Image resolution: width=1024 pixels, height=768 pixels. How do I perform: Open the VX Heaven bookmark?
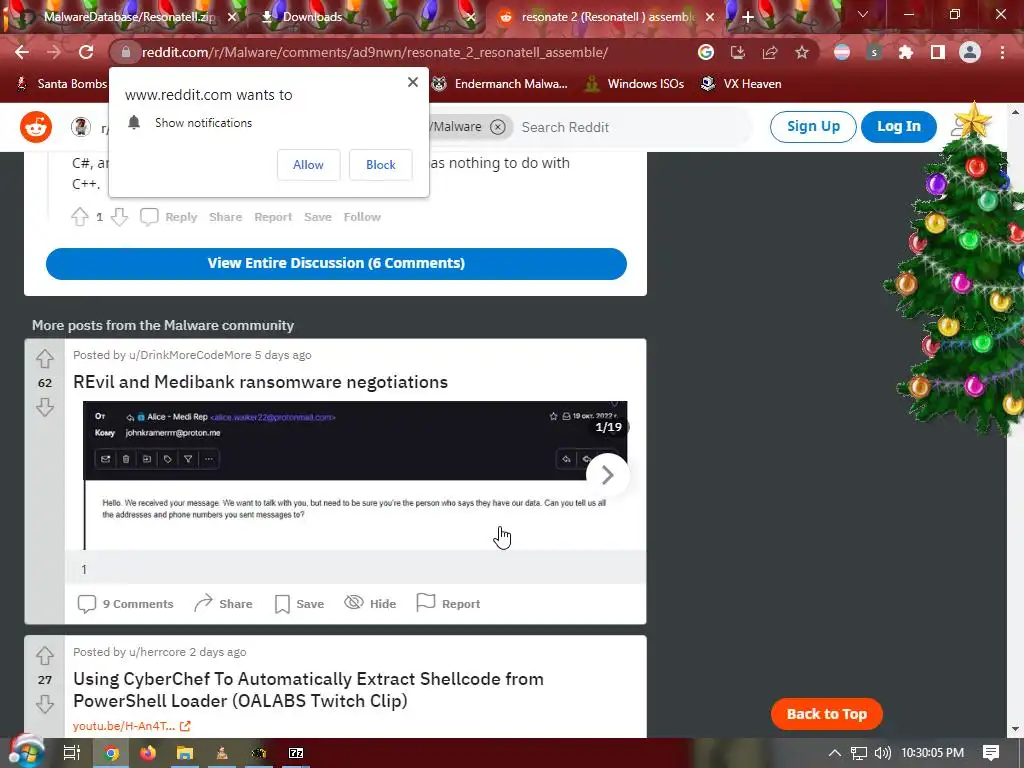741,84
